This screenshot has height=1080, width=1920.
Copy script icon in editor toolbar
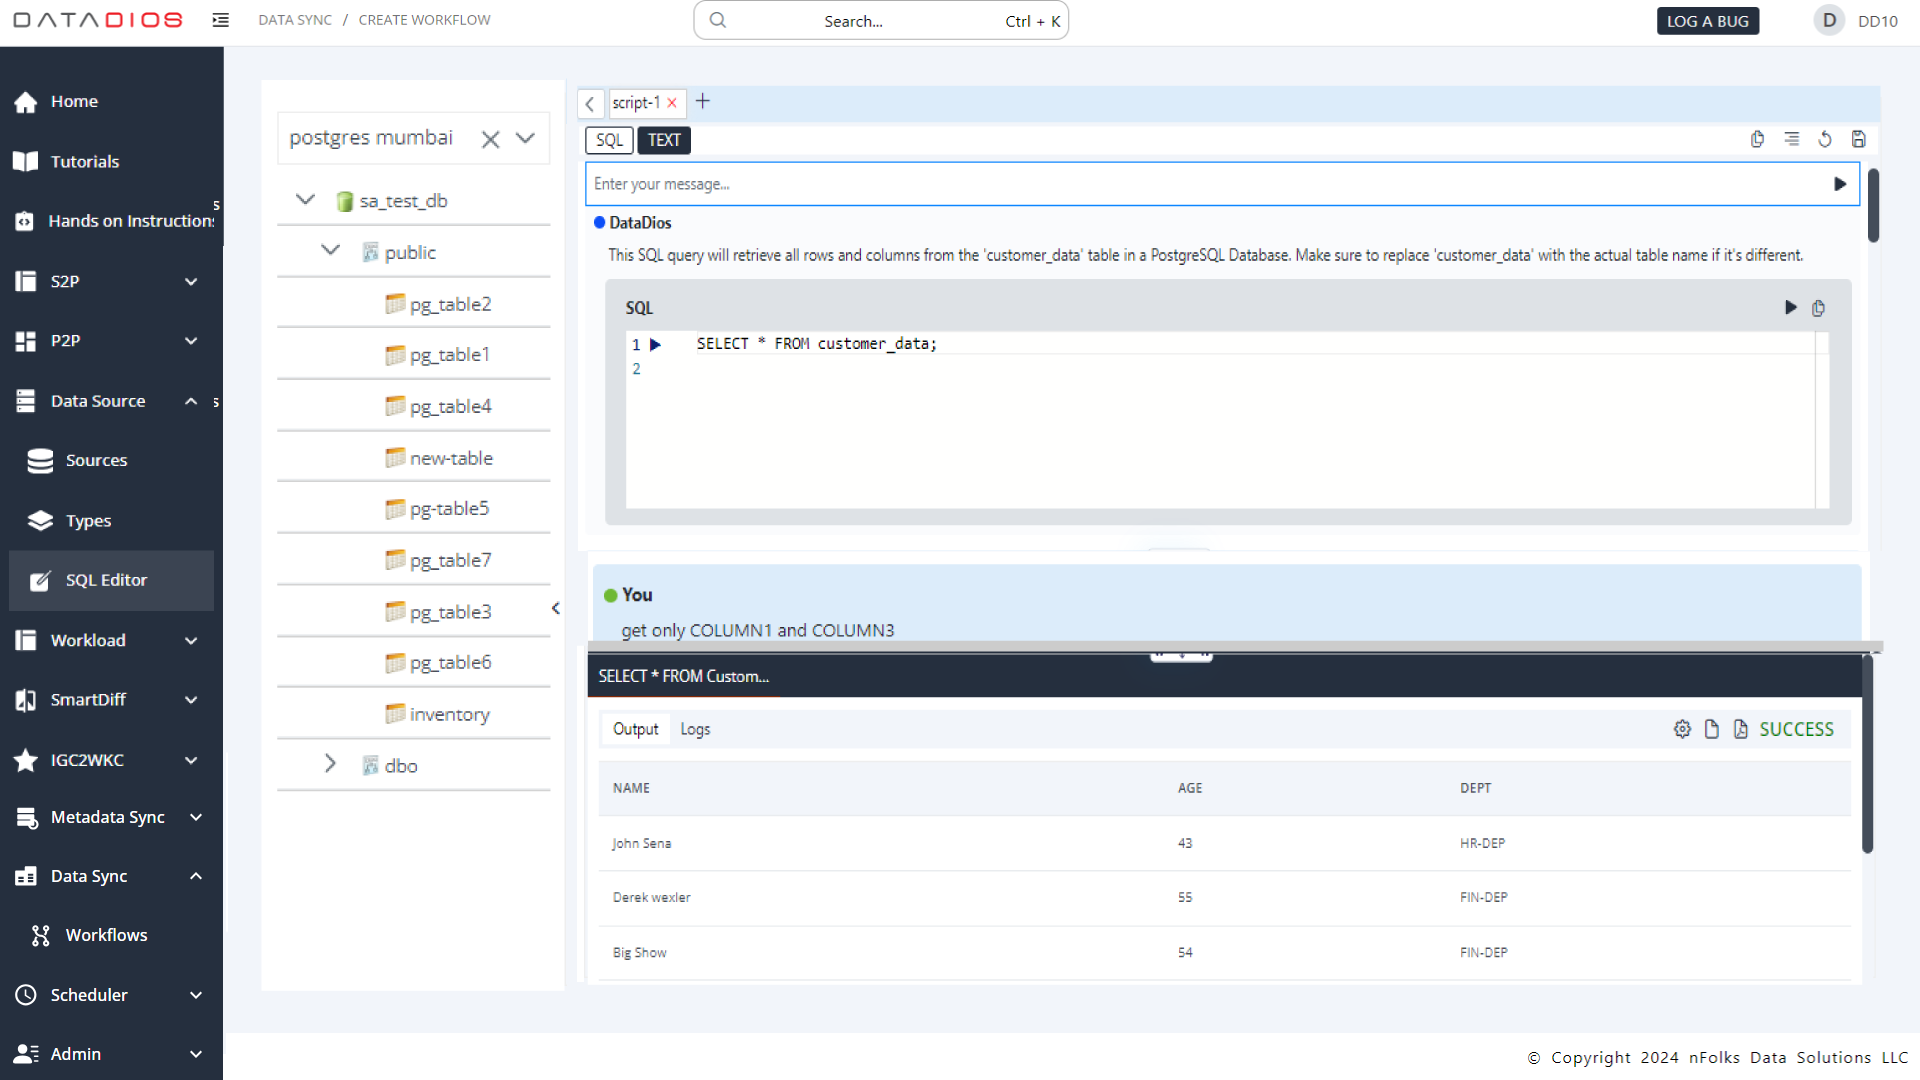coord(1757,139)
